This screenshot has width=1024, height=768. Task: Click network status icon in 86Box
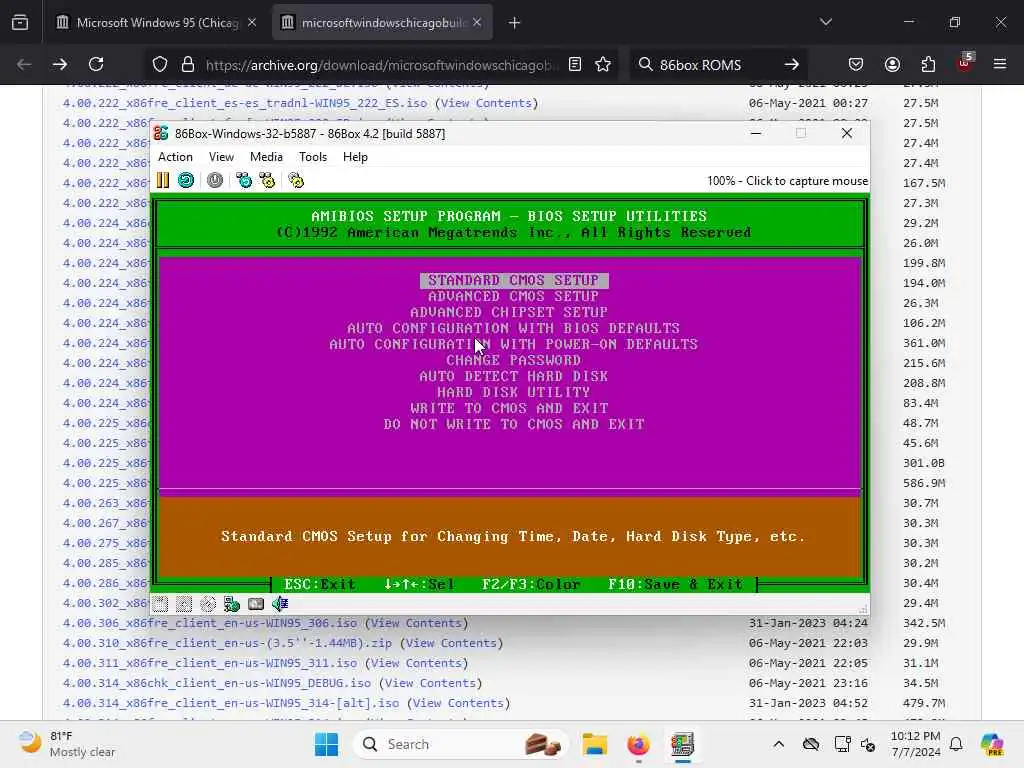point(232,604)
